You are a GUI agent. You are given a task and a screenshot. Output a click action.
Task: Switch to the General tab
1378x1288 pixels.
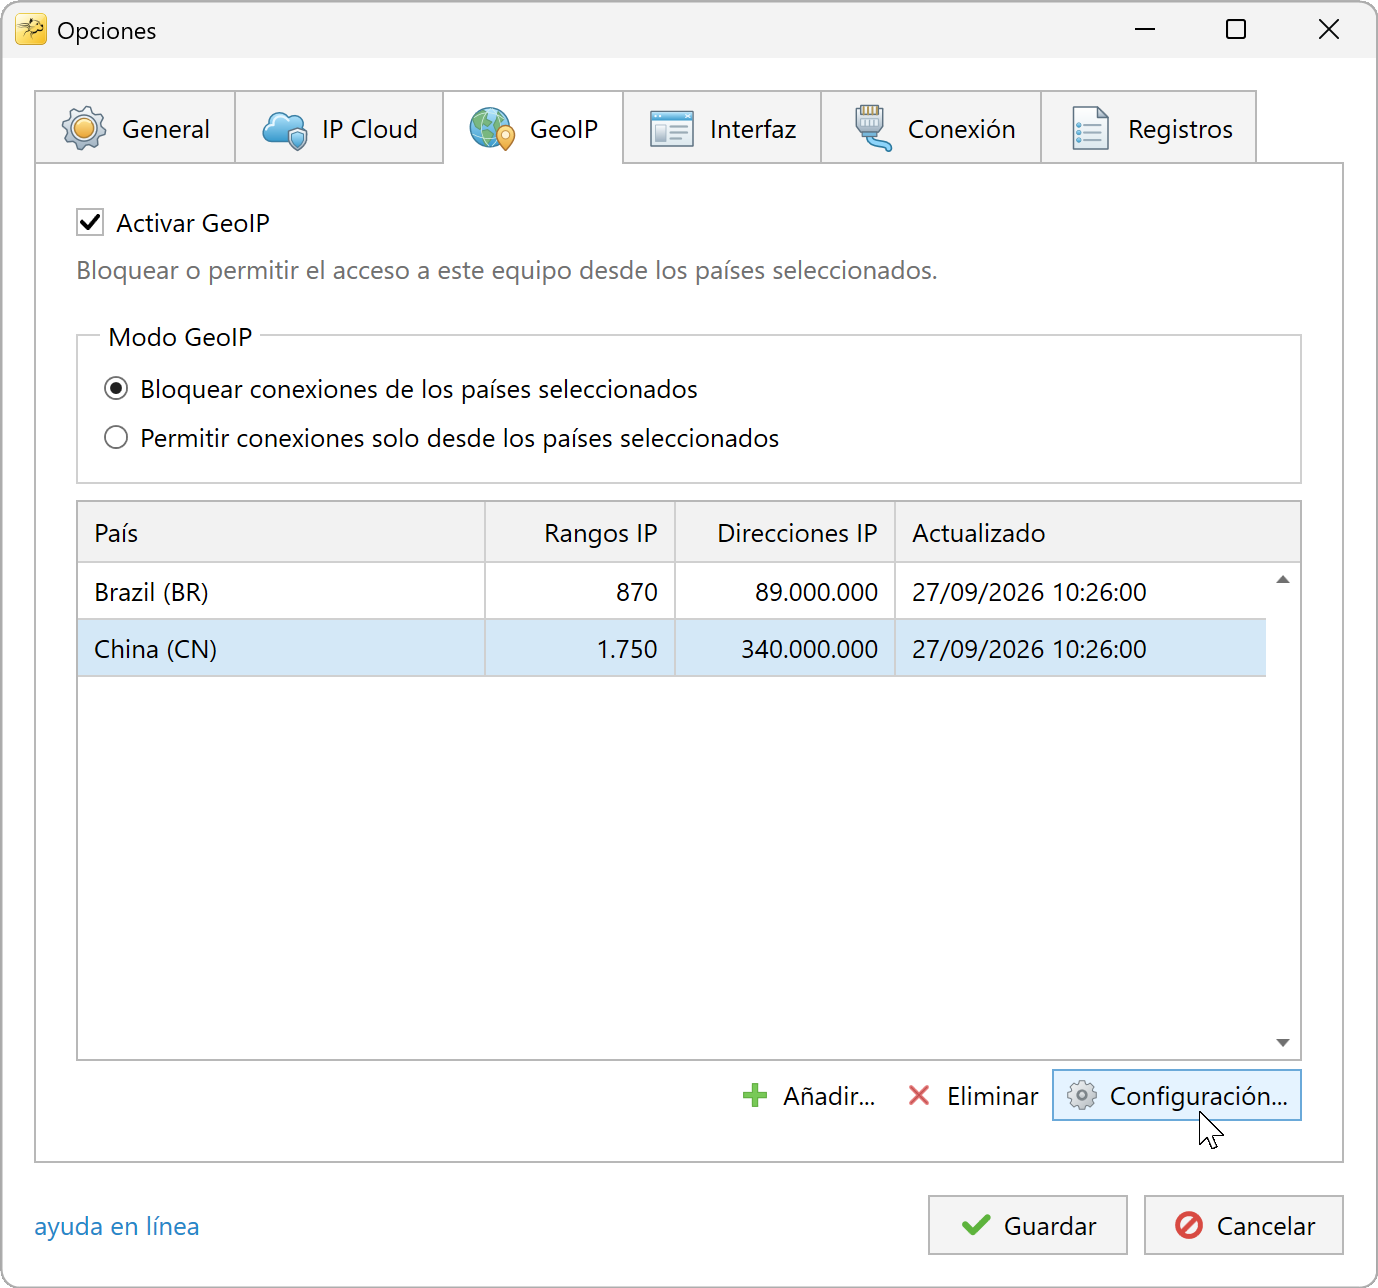[x=135, y=128]
